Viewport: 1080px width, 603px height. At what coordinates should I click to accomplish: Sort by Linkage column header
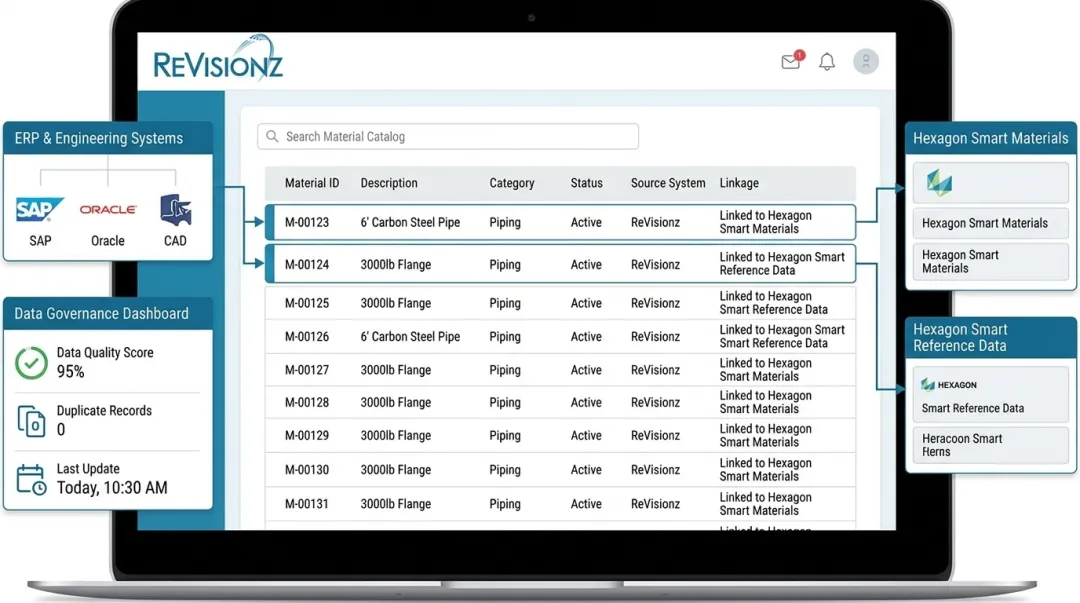click(739, 183)
